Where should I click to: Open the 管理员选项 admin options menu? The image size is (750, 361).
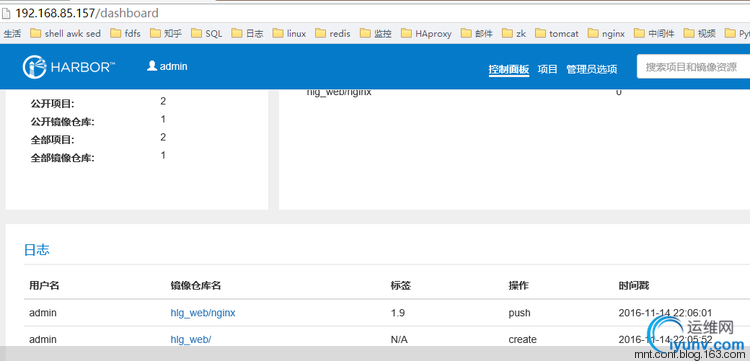click(592, 69)
